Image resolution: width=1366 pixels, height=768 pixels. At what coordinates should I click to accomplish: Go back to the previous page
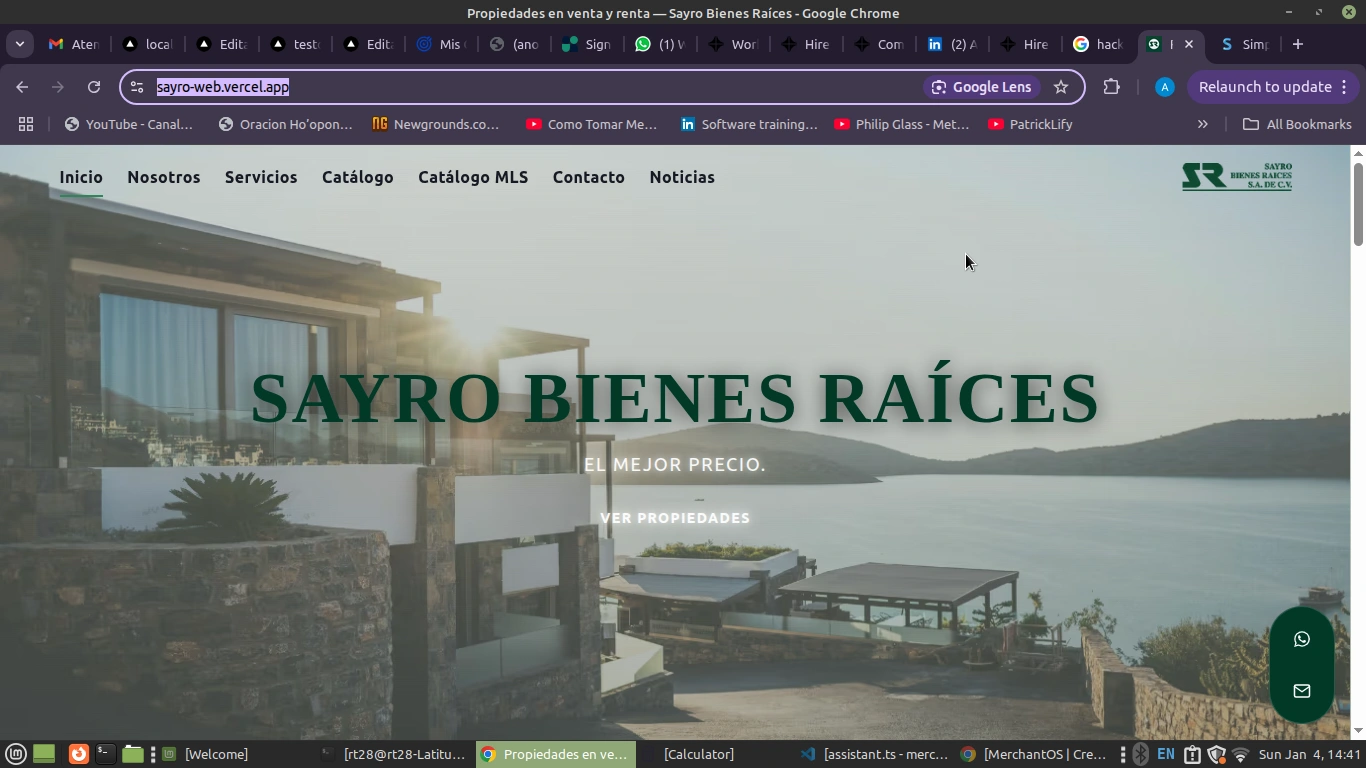click(22, 87)
